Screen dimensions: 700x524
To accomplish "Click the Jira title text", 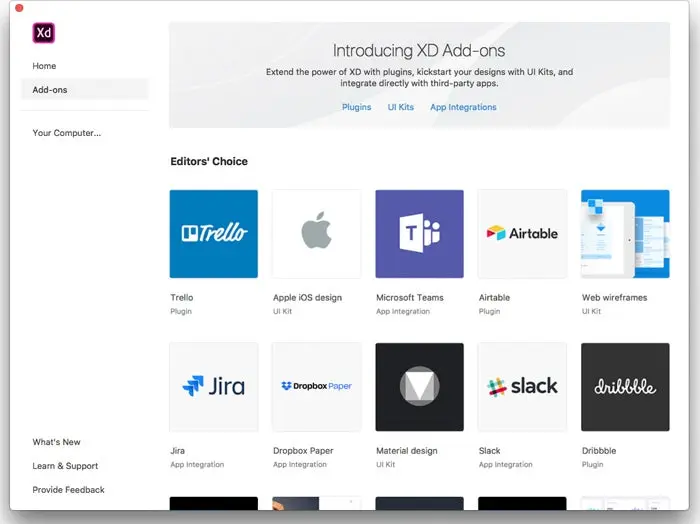I will (x=177, y=451).
